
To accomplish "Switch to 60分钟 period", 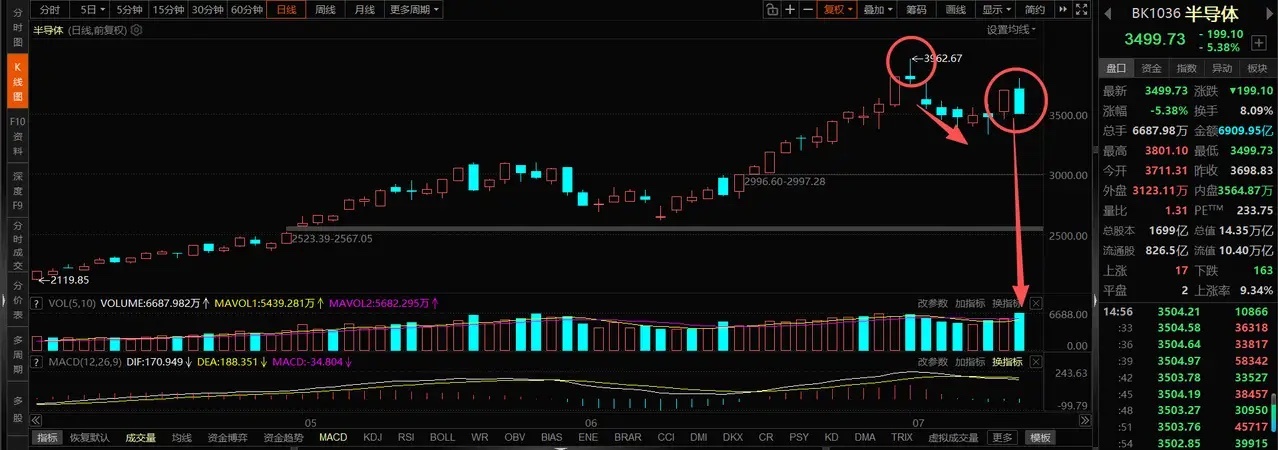I will point(246,9).
